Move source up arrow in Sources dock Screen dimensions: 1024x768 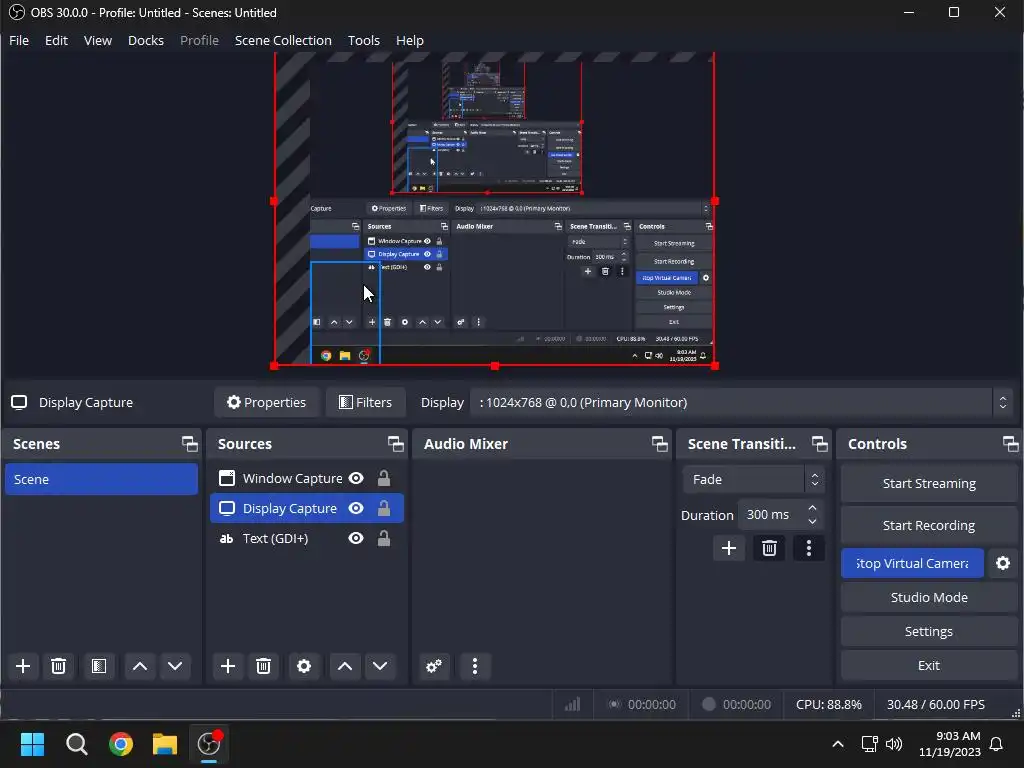[345, 666]
